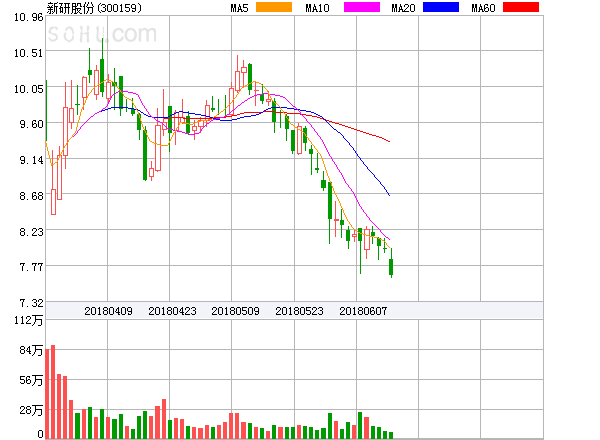Click the 112万 volume axis label

(29, 320)
